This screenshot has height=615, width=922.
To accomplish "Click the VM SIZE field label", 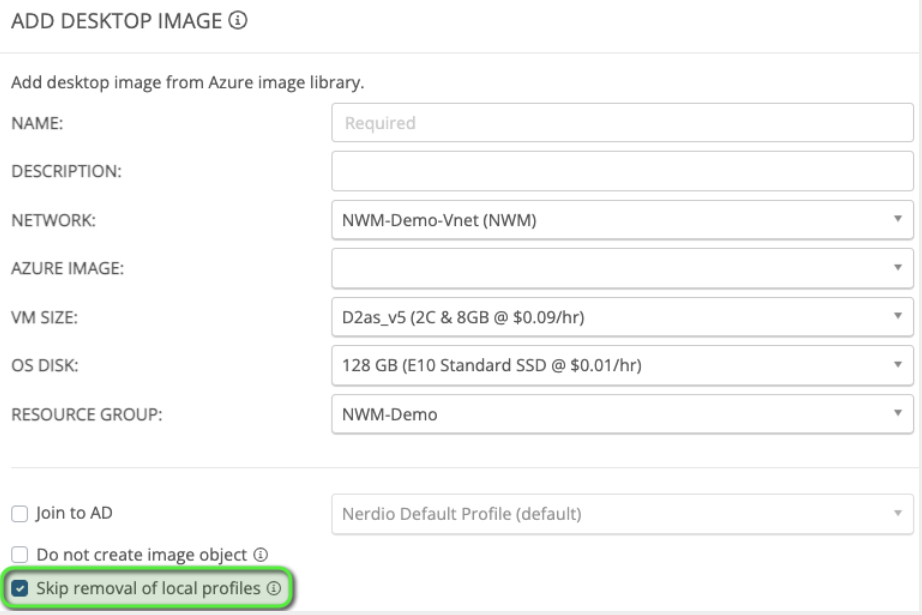I will 45,318.
